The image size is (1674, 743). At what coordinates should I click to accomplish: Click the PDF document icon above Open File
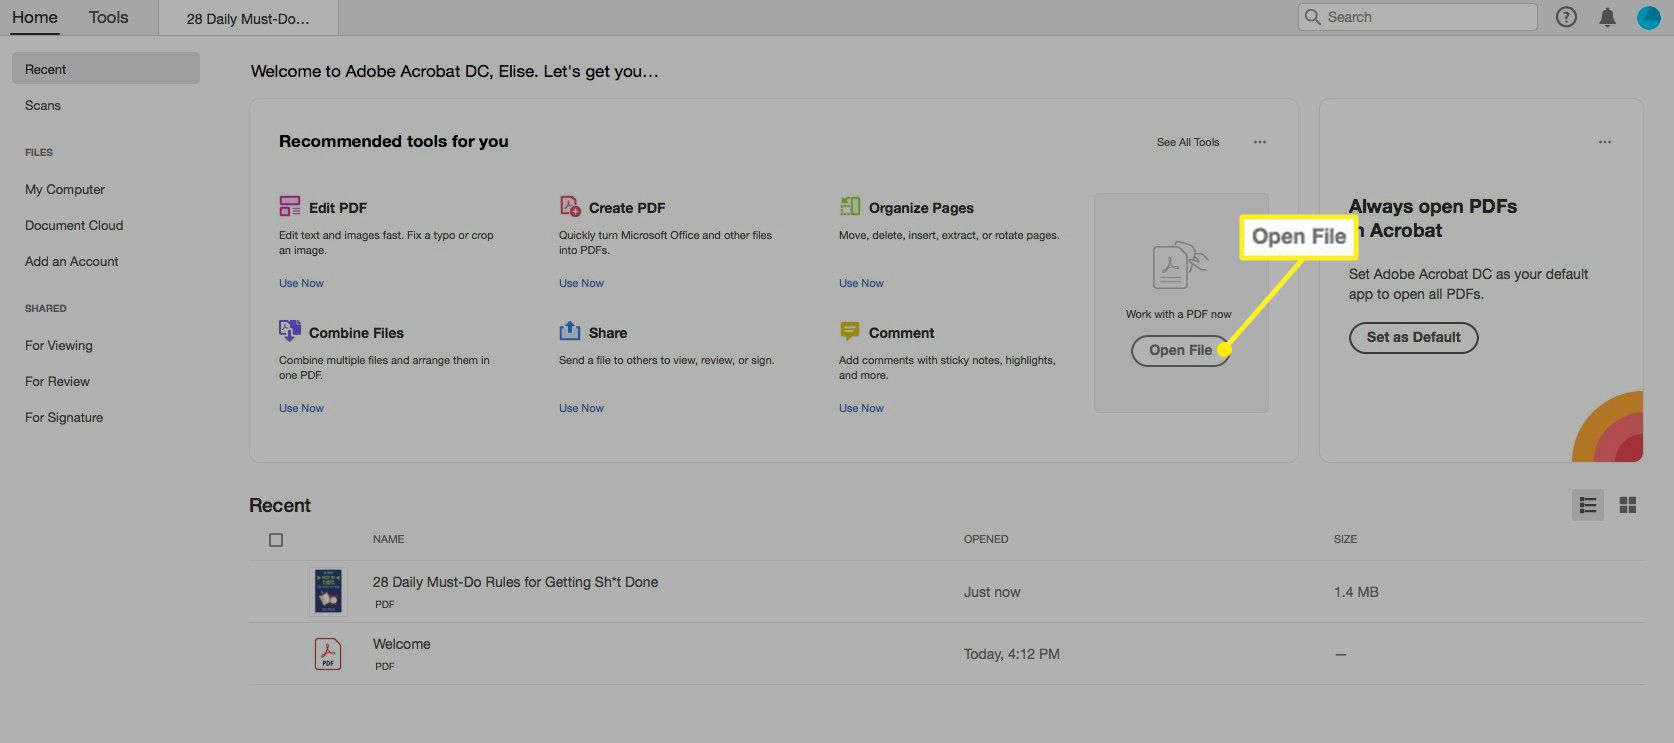1180,266
